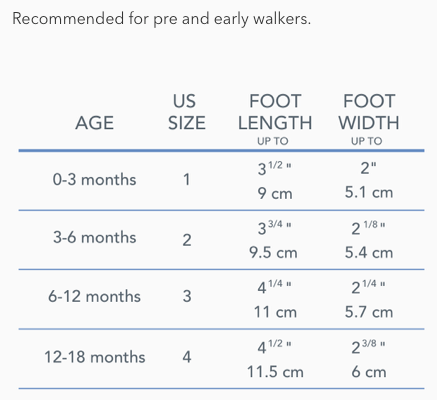Select the 3-6 months age cell
Viewport: 437px width, 400px height.
click(94, 238)
